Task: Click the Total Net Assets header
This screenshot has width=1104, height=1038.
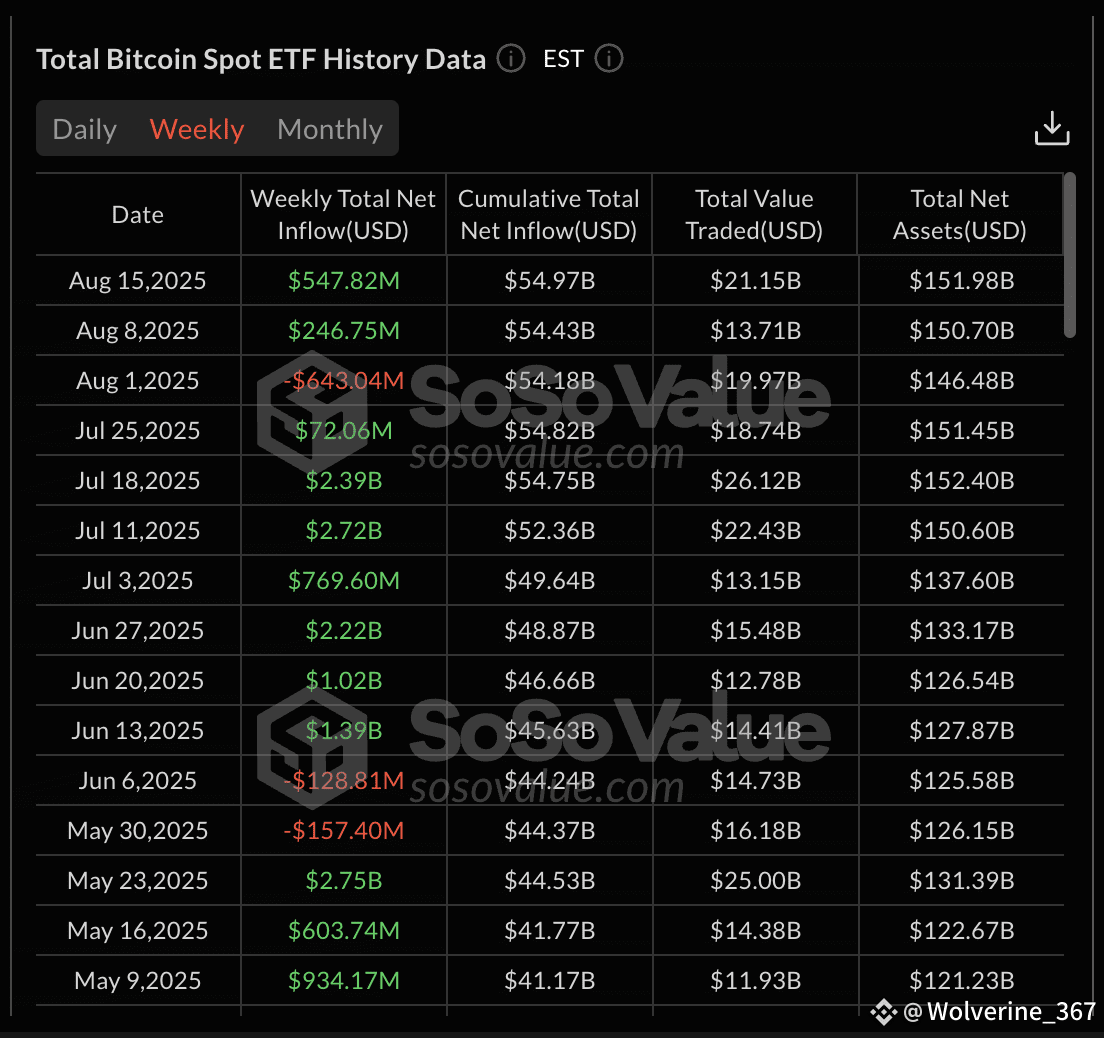Action: click(960, 214)
